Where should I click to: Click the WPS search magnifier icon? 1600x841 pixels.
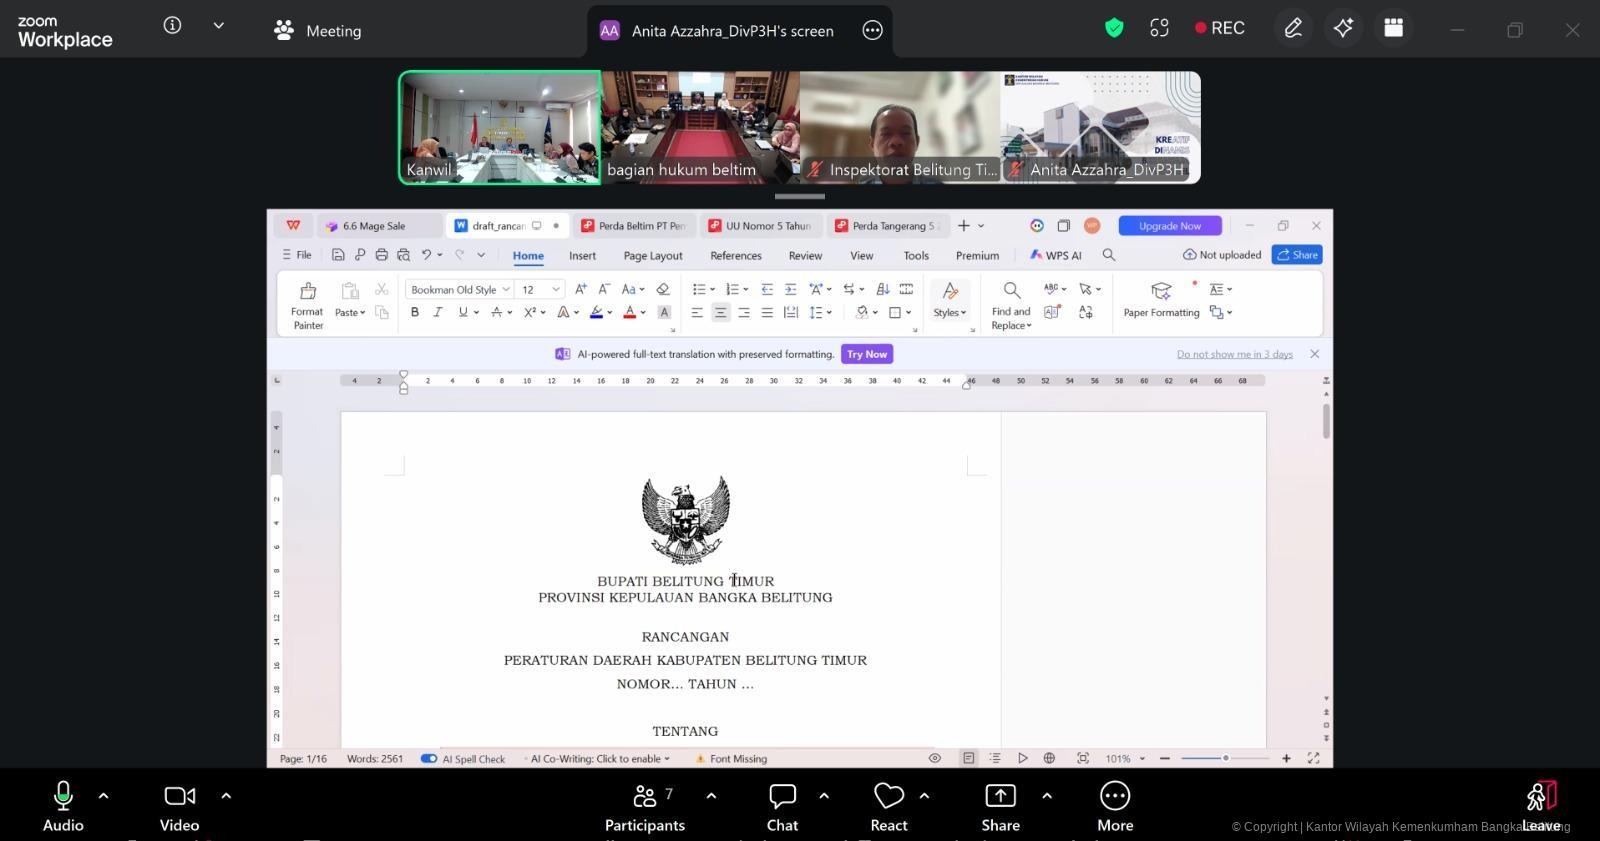(1108, 255)
